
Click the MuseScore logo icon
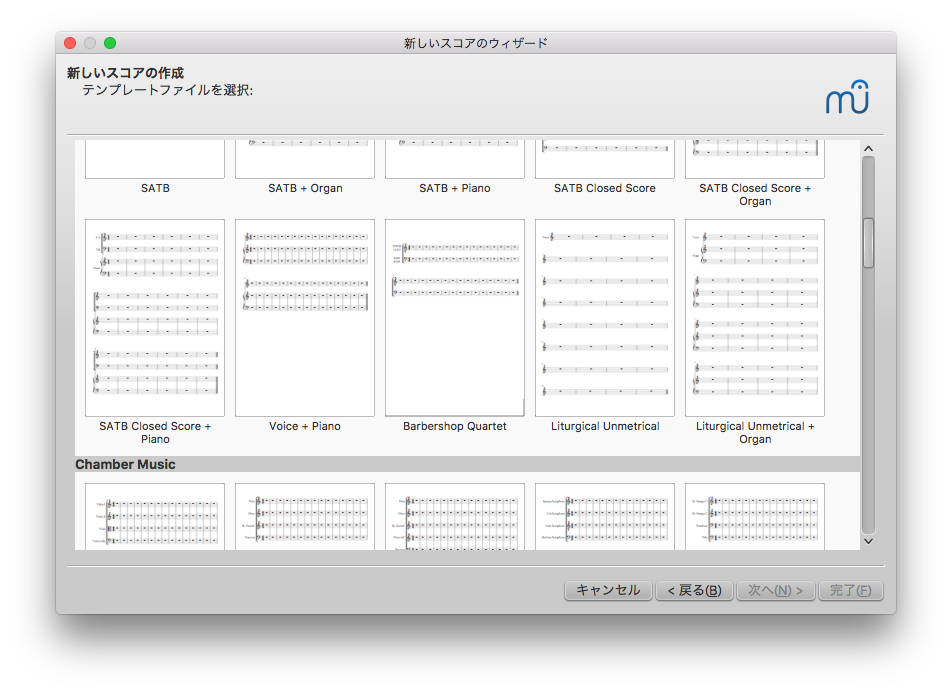pyautogui.click(x=848, y=97)
